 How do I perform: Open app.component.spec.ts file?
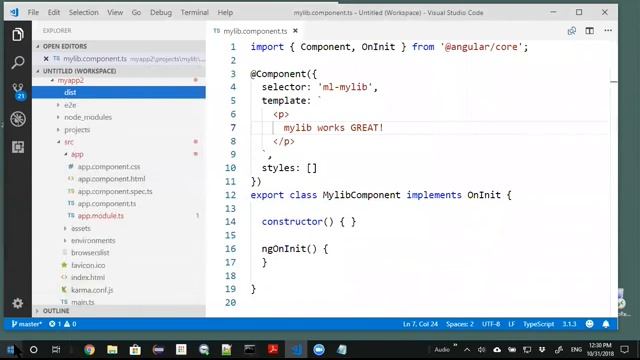115,191
